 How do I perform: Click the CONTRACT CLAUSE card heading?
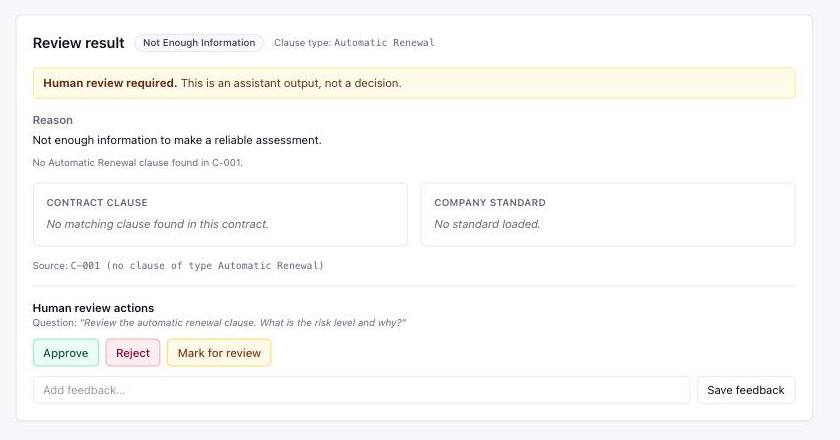97,203
